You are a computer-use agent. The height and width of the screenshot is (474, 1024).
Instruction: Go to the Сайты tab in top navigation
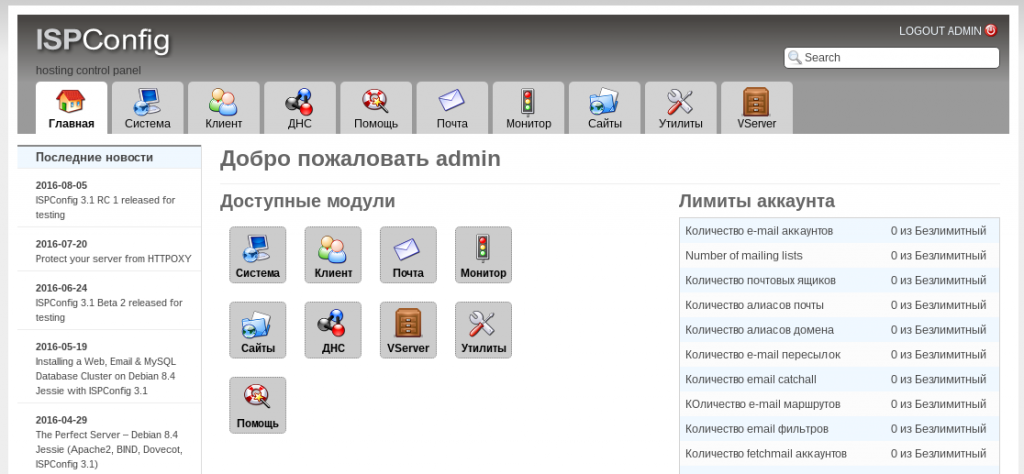(x=605, y=108)
